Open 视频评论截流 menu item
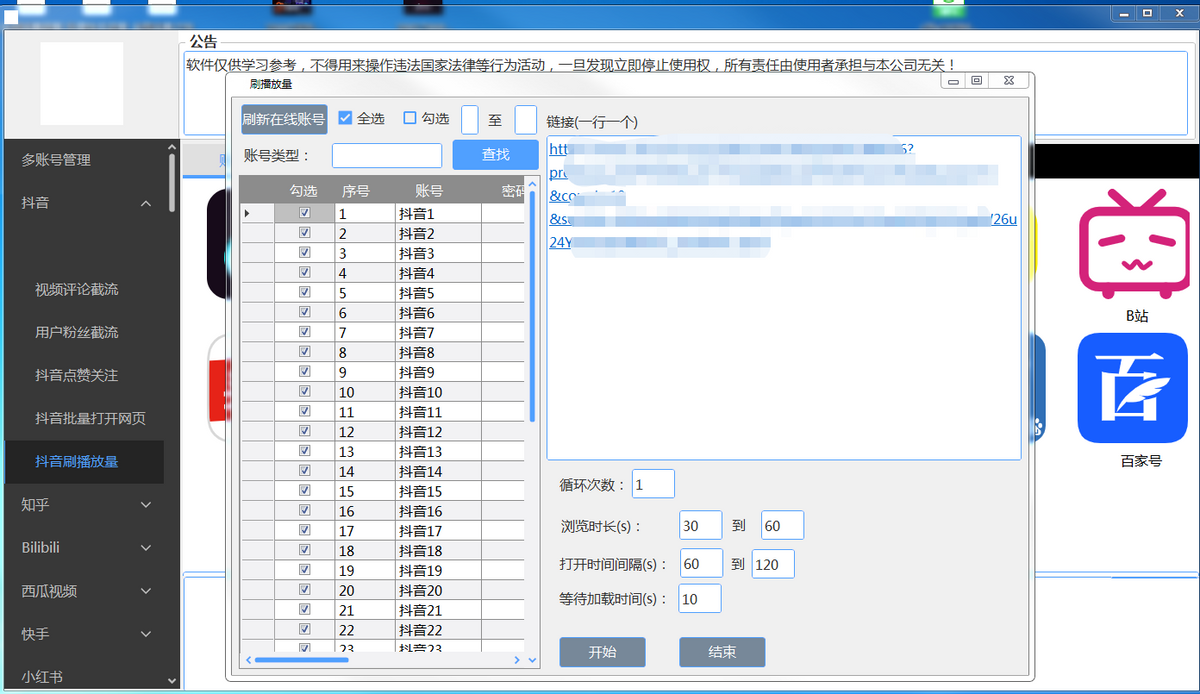The width and height of the screenshot is (1200, 694). 77,289
